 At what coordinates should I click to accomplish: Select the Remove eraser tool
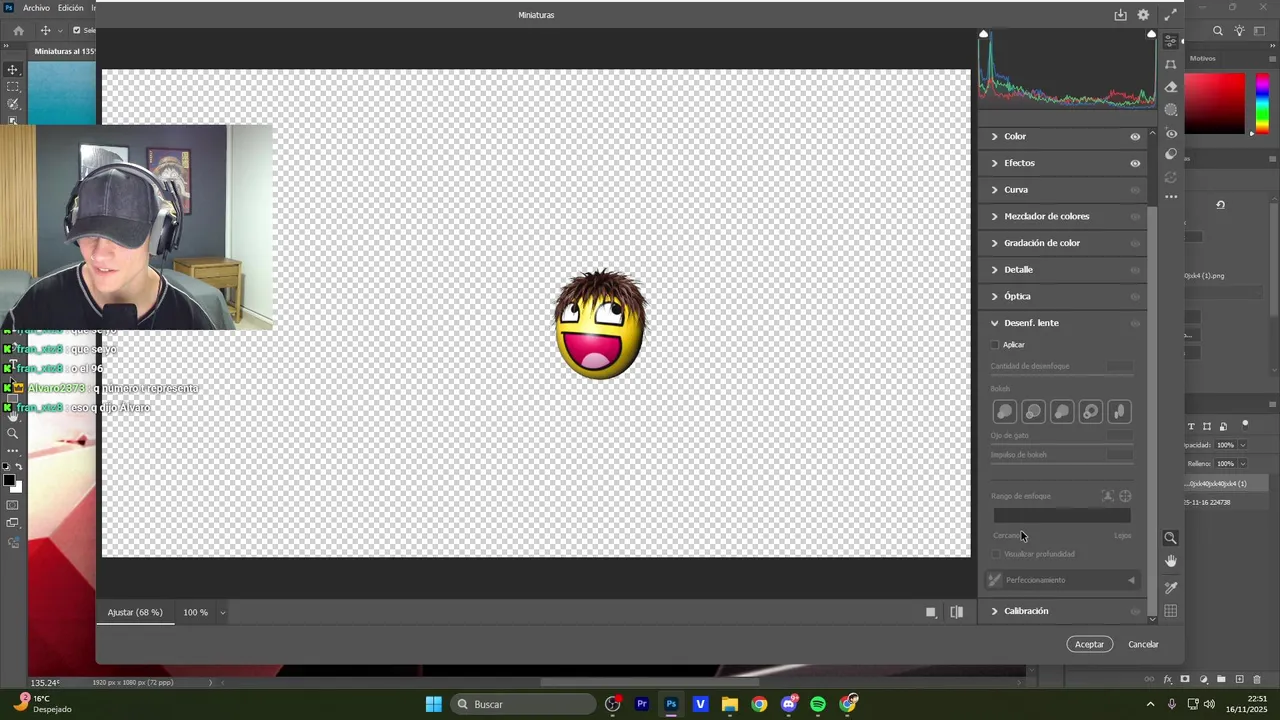1171,87
